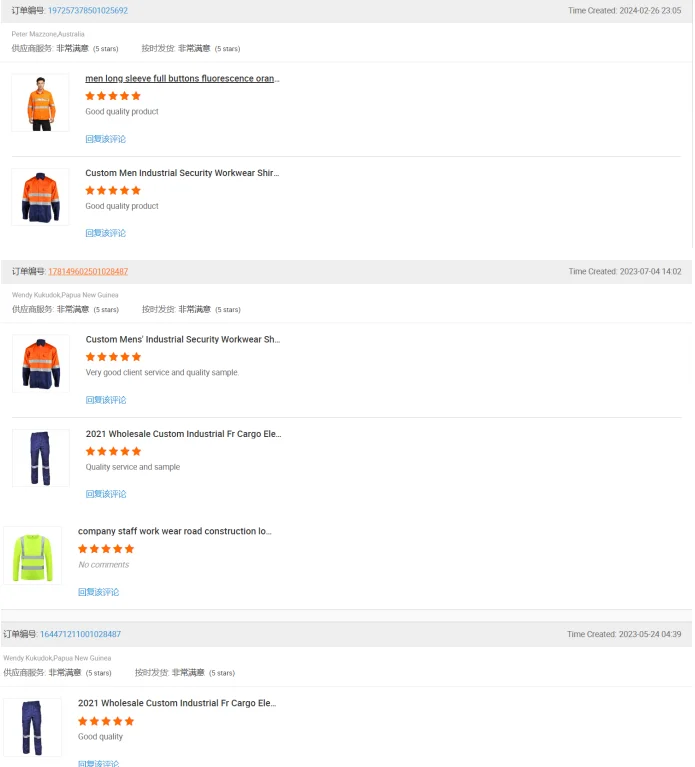Screen dimensions: 695x767
Task: Click the all-orange long sleeve shirt thumbnail
Action: click(x=40, y=102)
